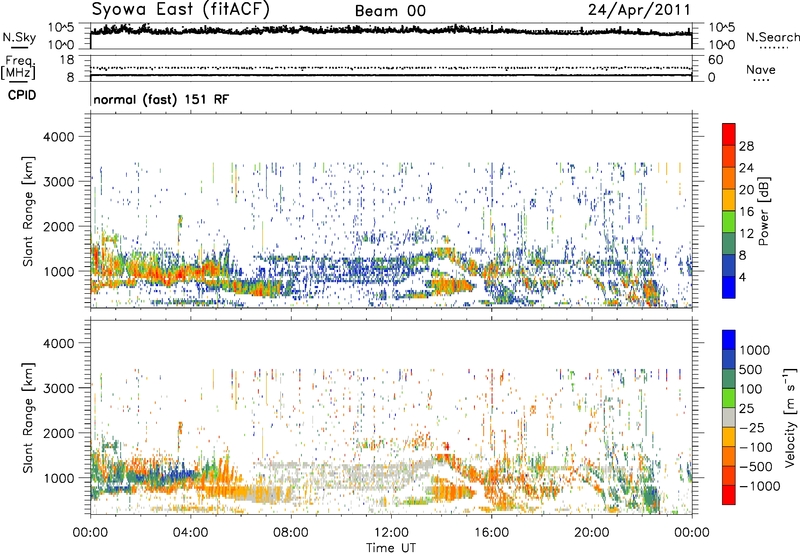Click the 'Beam 00' label
Viewport: 800px width, 554px height.
tap(390, 11)
